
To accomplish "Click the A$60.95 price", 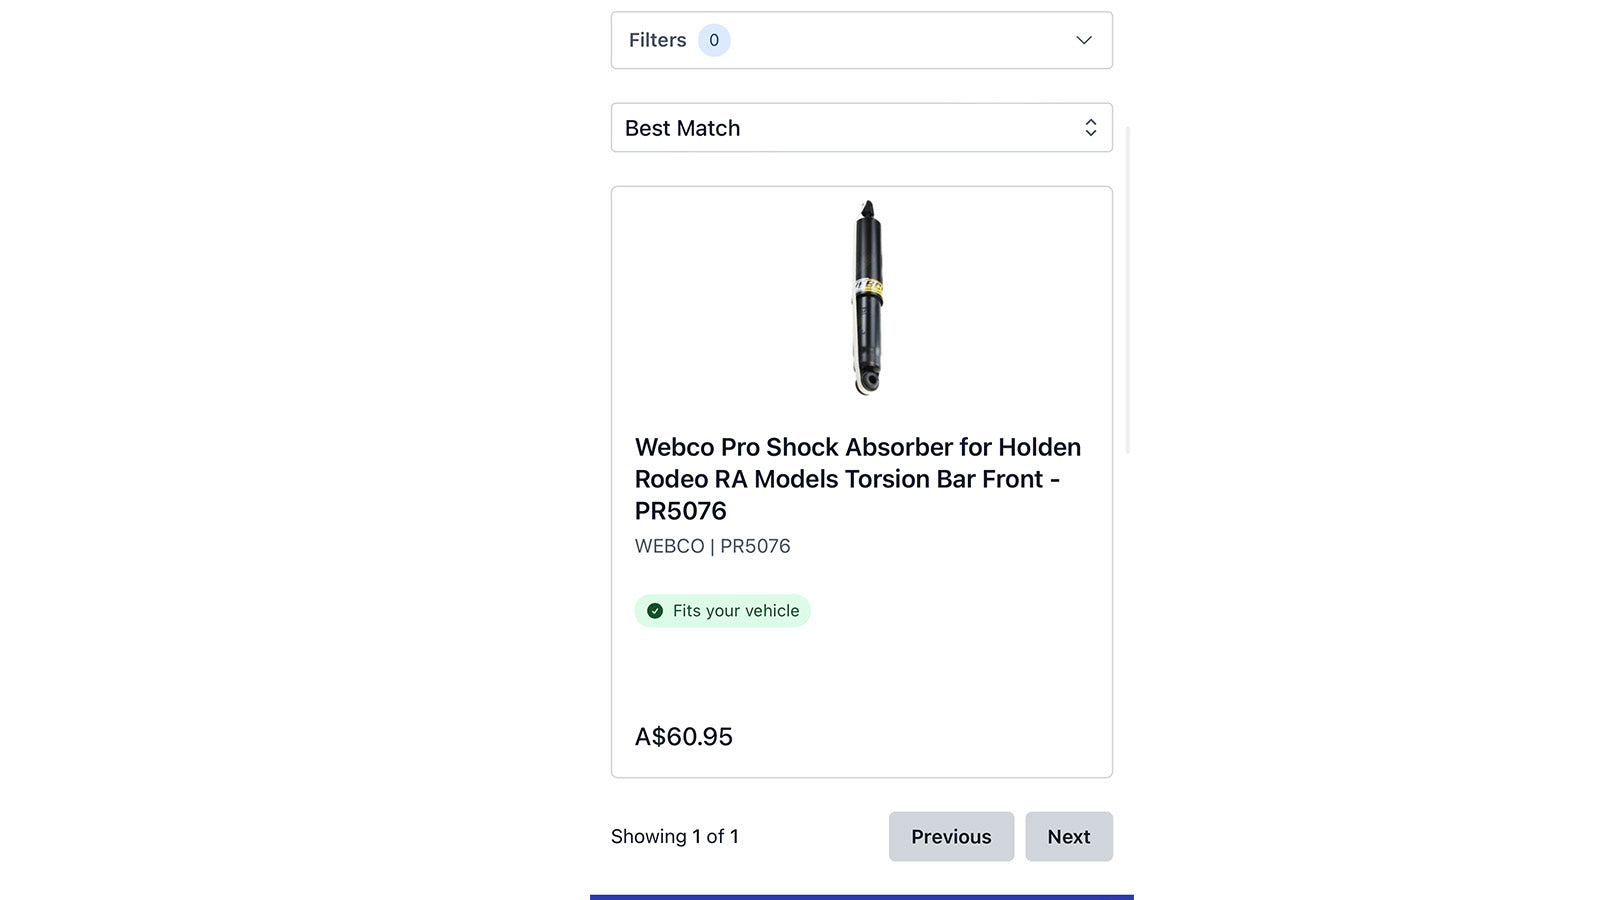I will tap(684, 737).
